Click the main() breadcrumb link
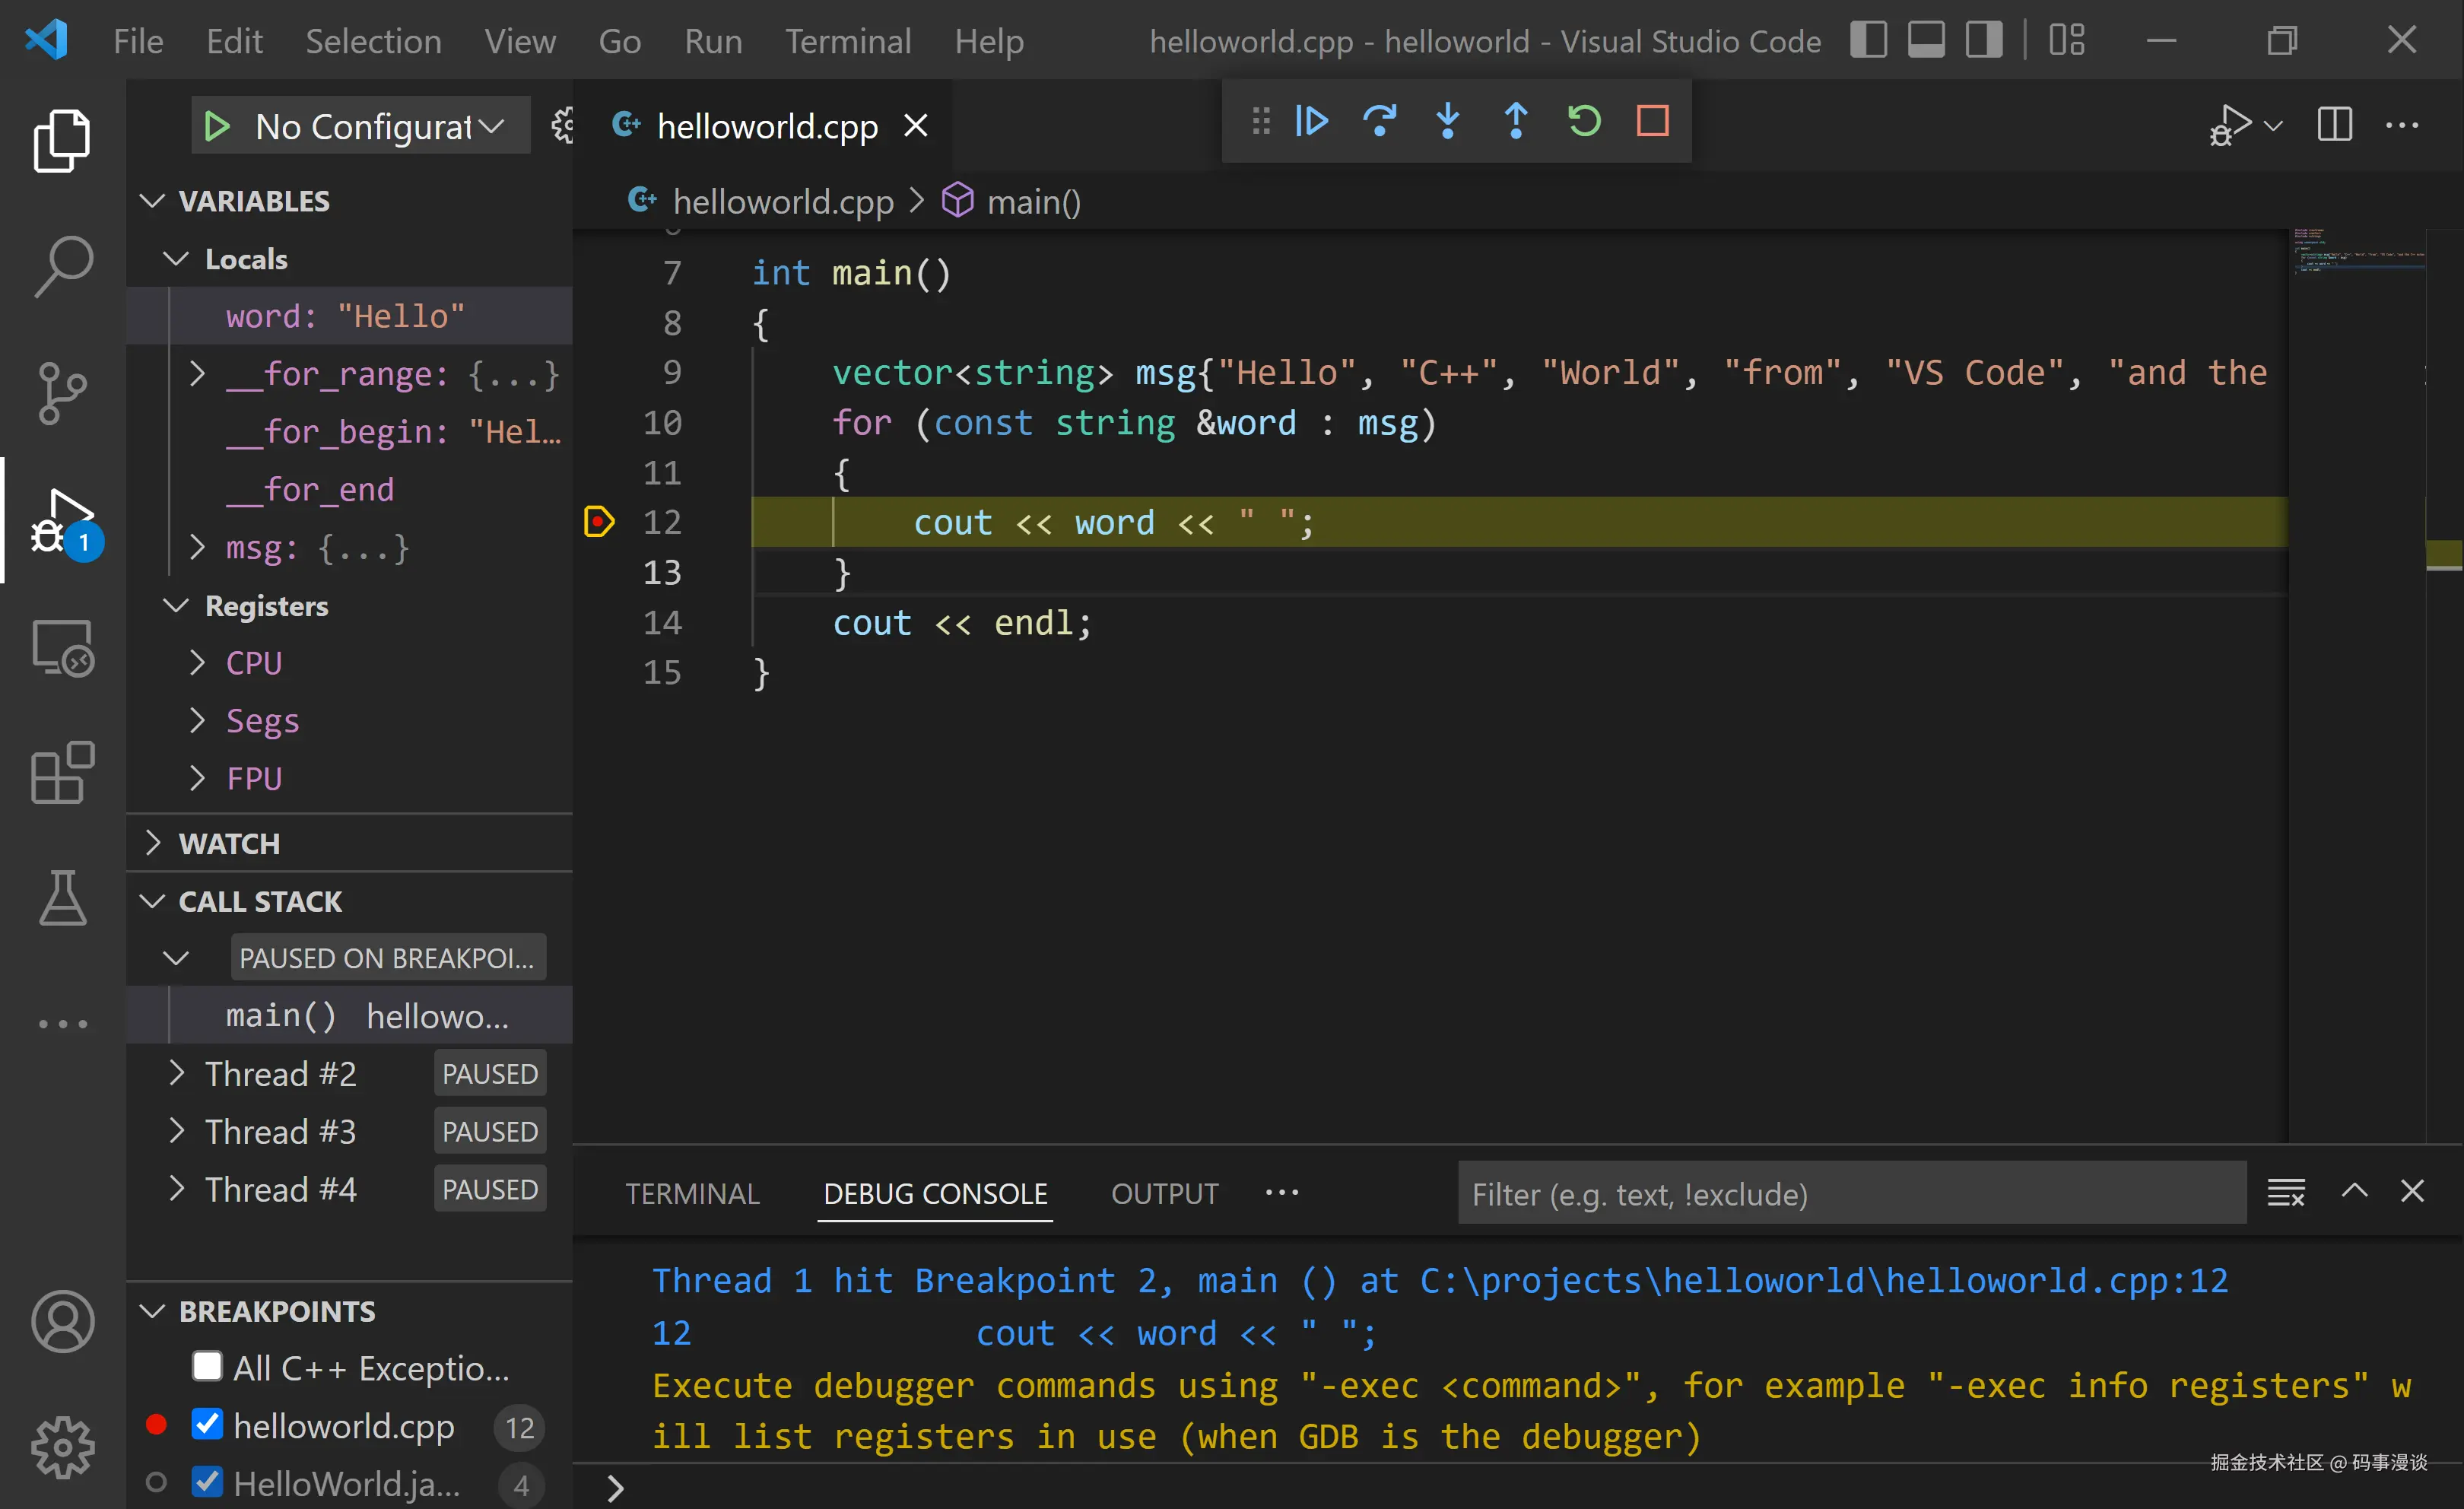 (x=1033, y=202)
